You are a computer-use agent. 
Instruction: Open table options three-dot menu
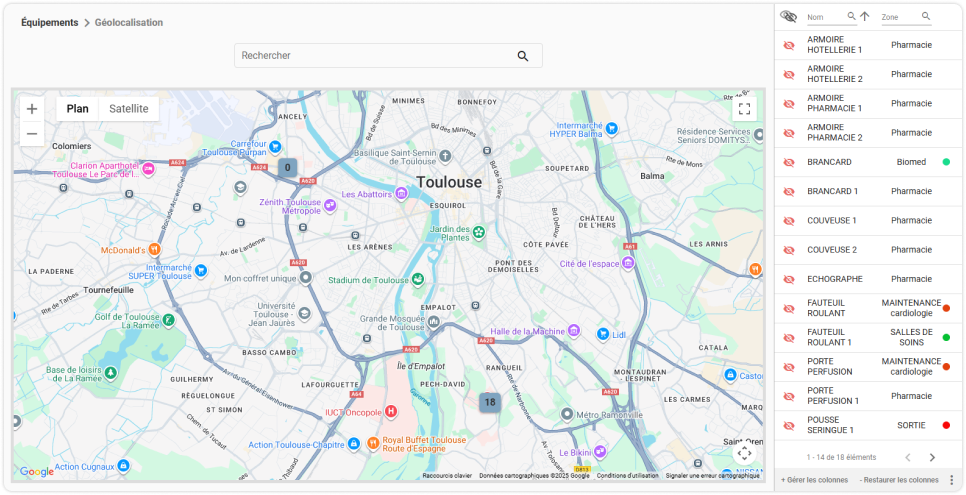[952, 480]
